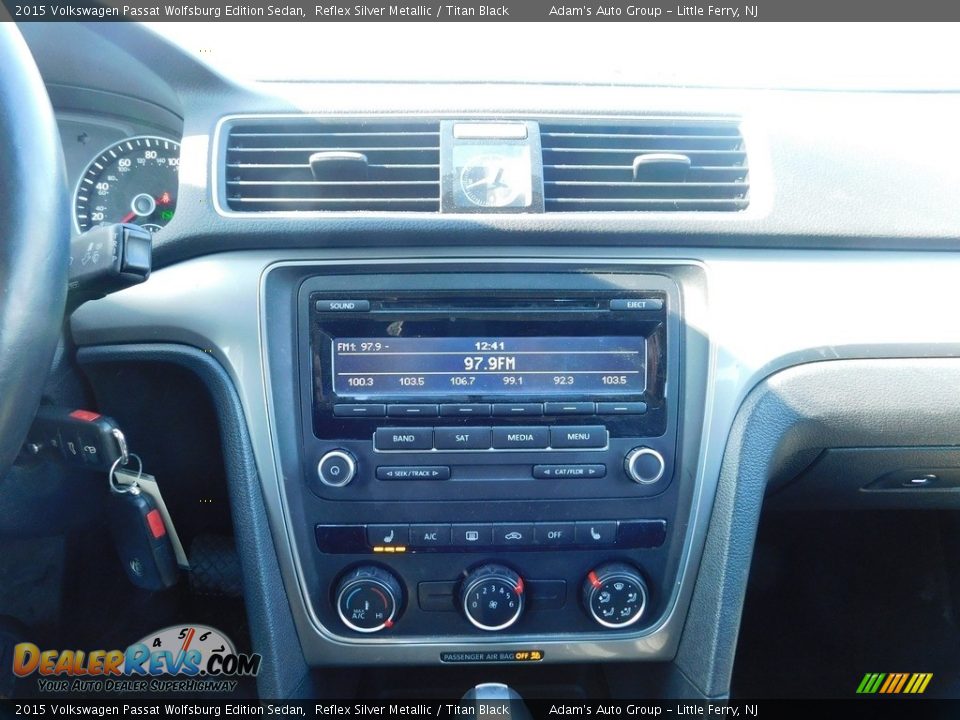Switch to SAT radio
The image size is (960, 720).
[x=462, y=438]
